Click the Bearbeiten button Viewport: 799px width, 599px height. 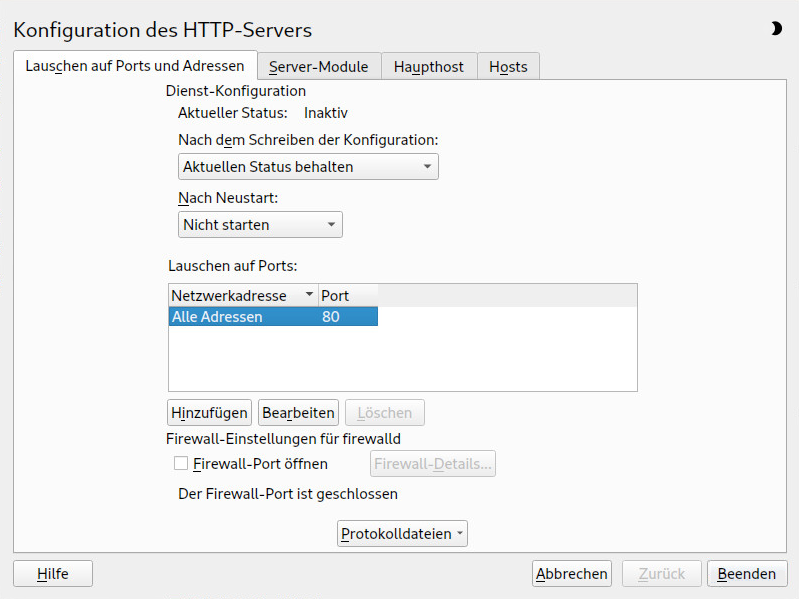pos(298,413)
